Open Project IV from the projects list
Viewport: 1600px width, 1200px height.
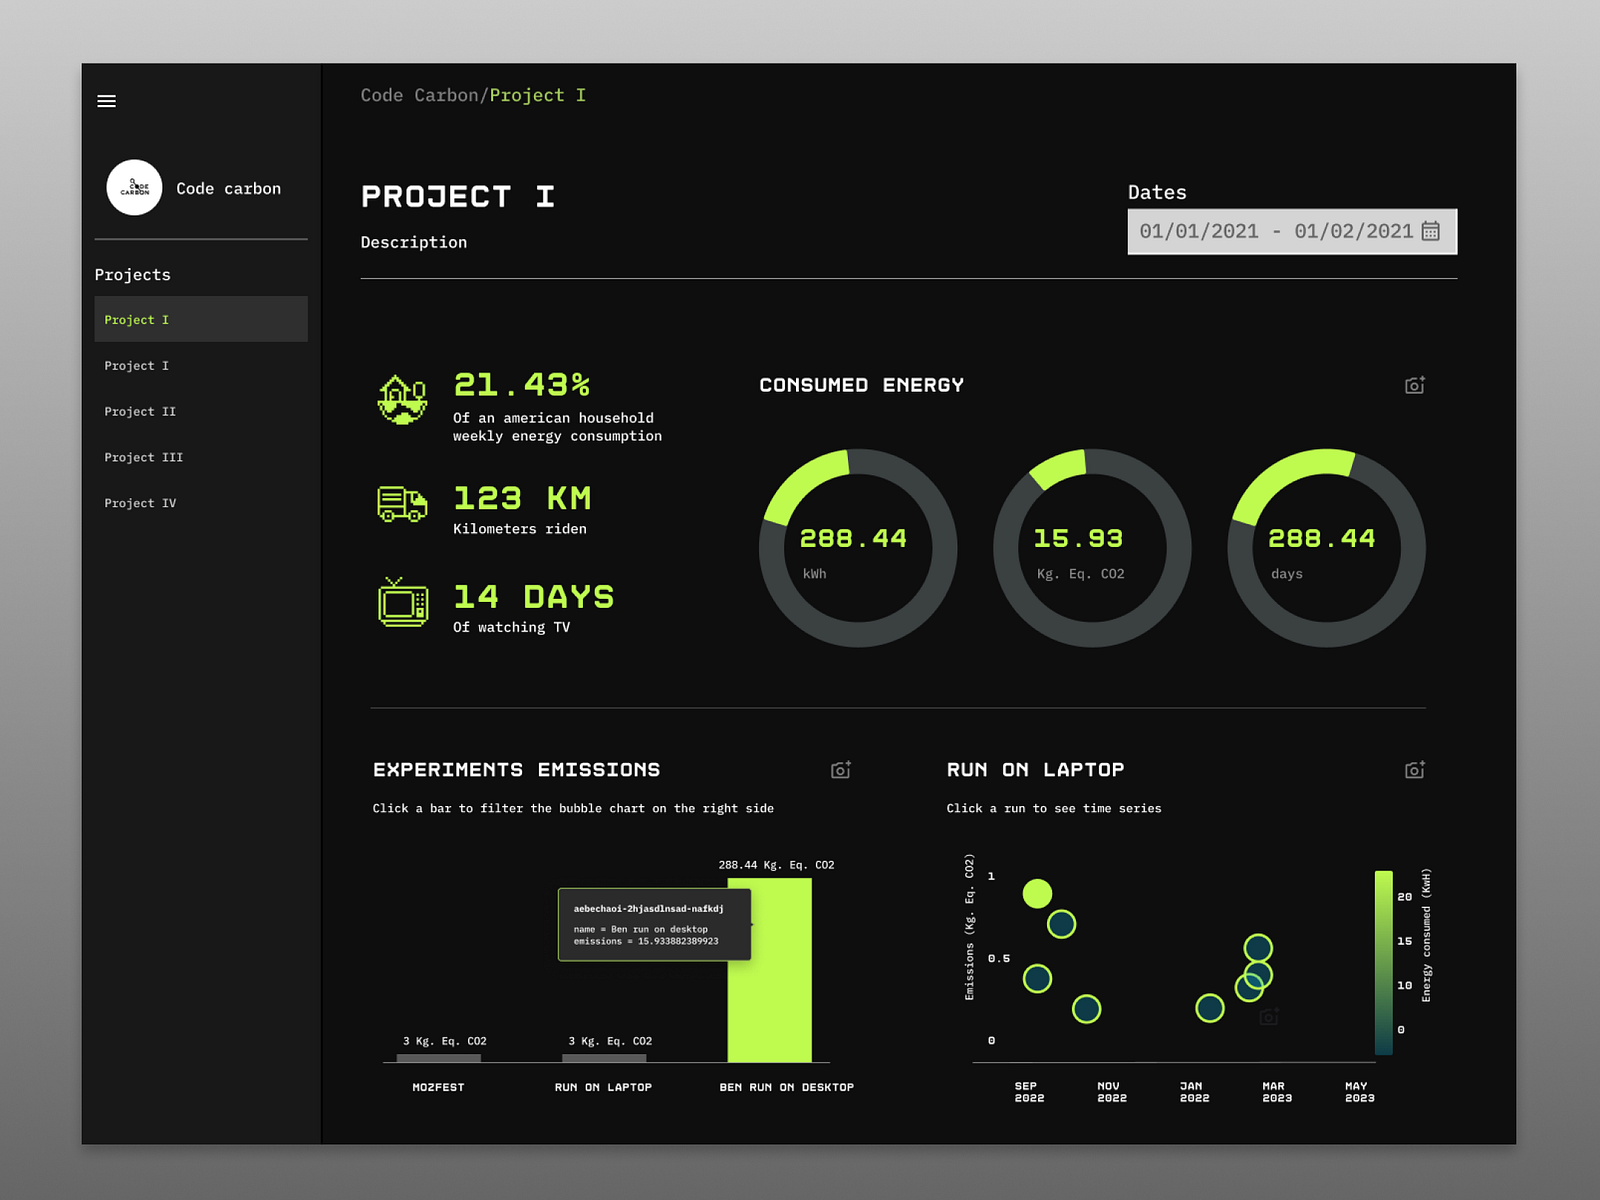tap(140, 502)
